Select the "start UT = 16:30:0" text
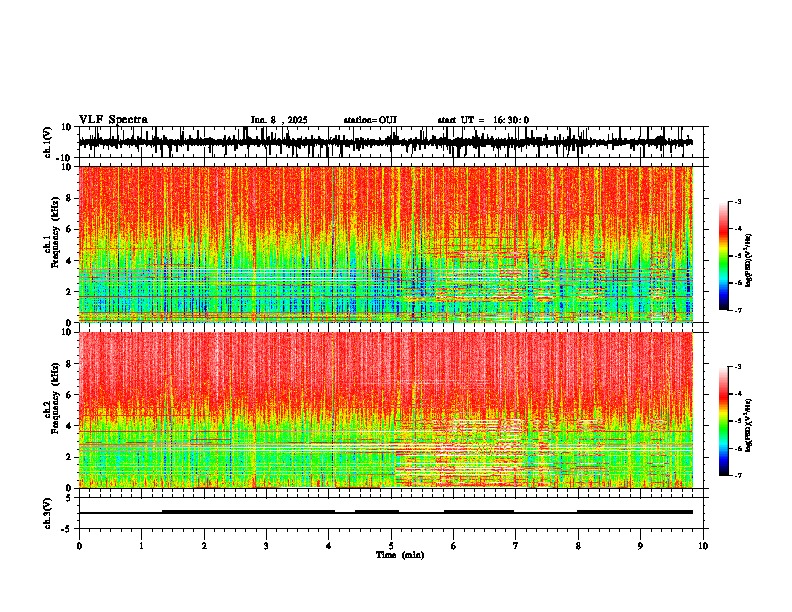 483,120
